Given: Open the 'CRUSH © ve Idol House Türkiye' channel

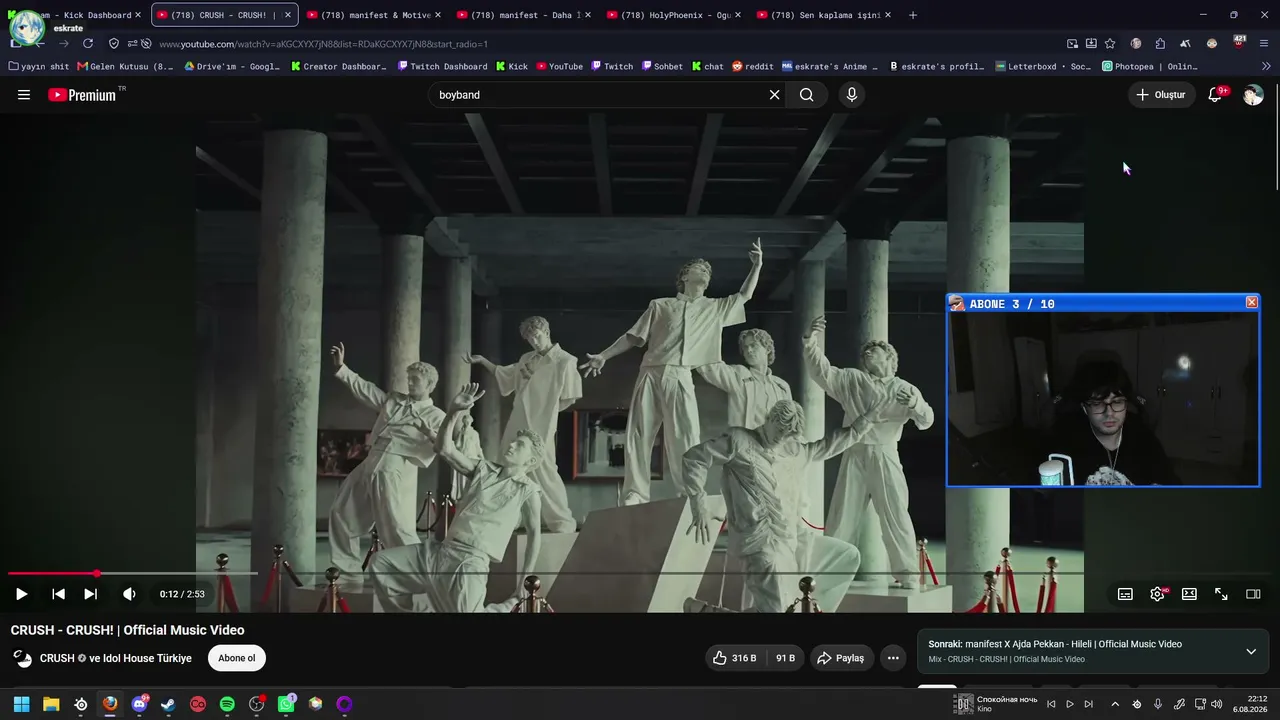Looking at the screenshot, I should coord(116,658).
